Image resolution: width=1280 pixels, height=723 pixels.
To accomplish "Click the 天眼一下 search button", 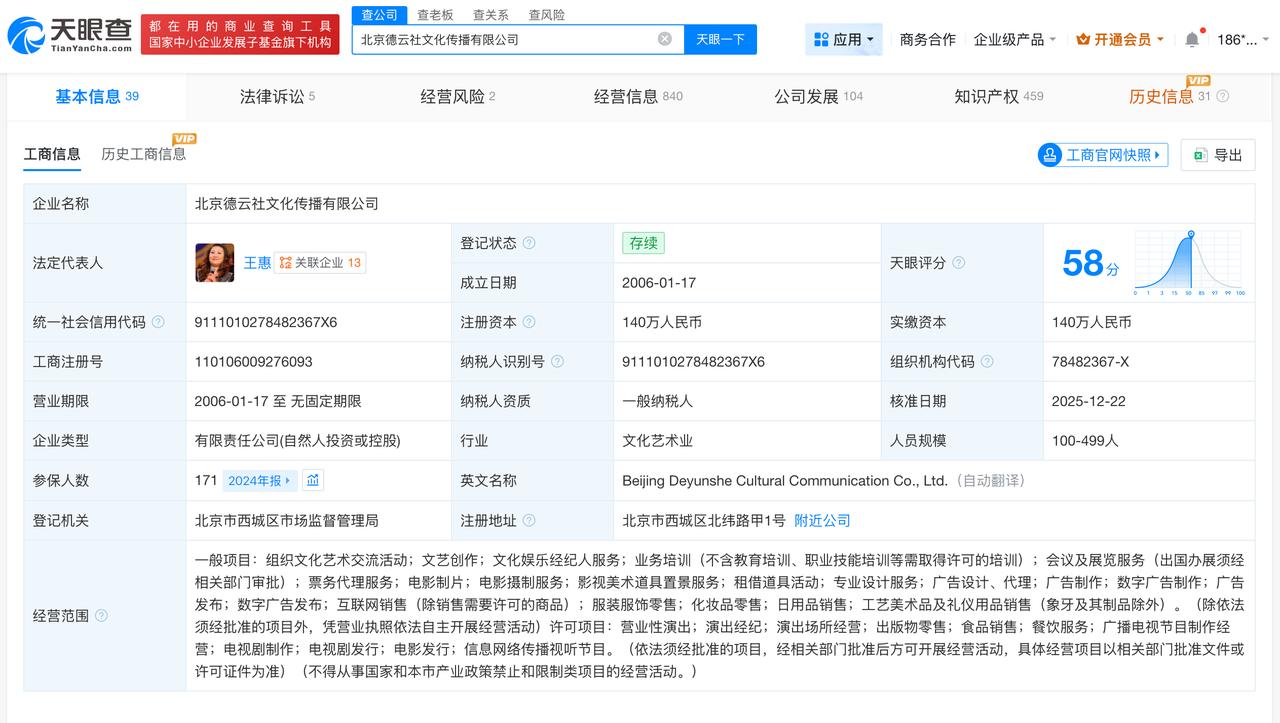I will click(x=720, y=39).
